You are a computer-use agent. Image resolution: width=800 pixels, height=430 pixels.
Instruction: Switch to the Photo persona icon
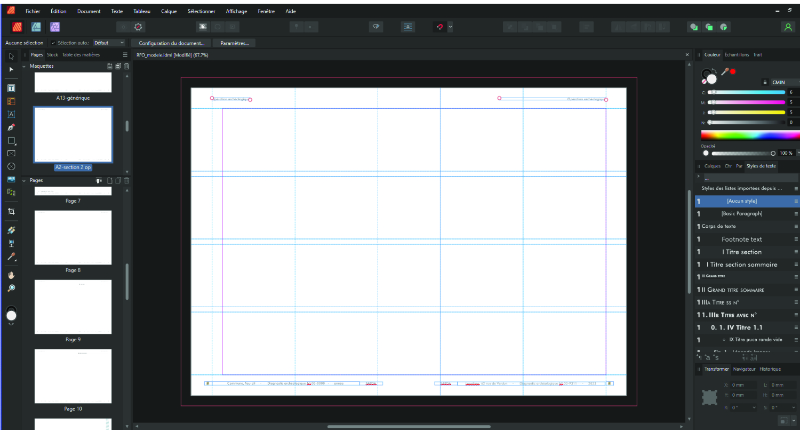(x=55, y=27)
